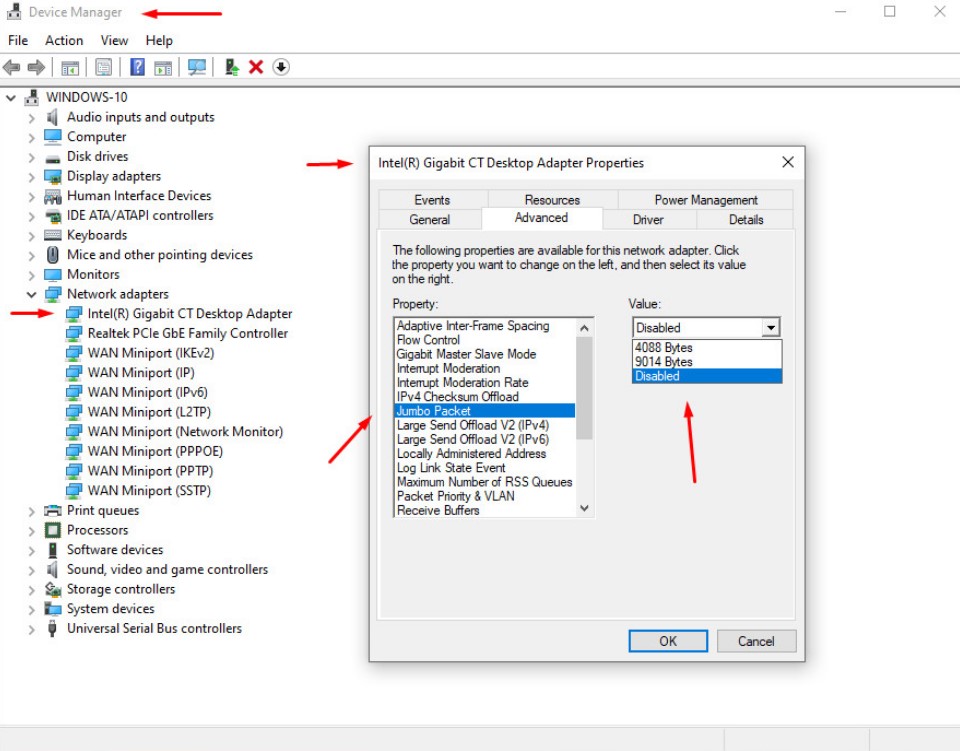Switch to the Events tab

point(432,200)
